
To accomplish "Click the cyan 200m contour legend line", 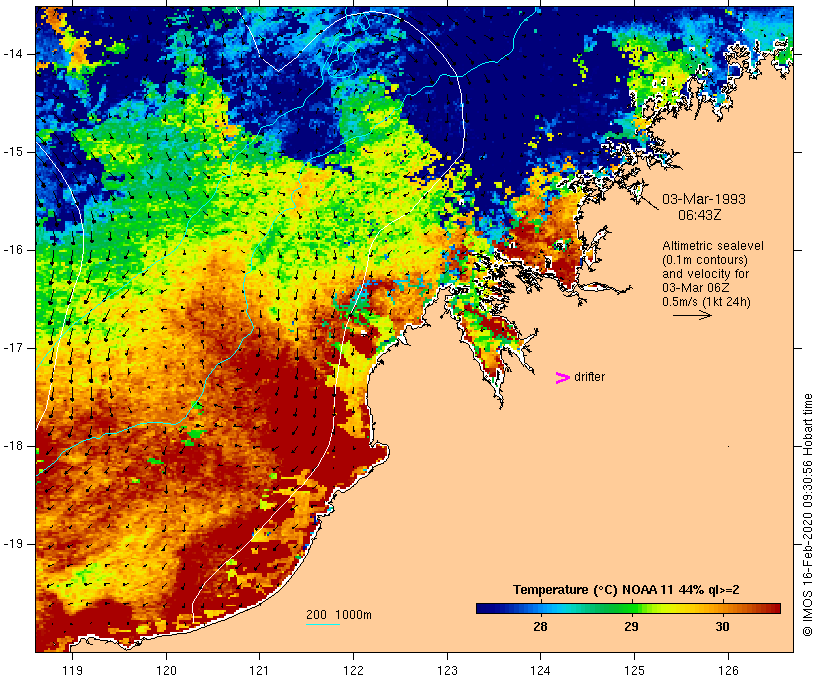I will (x=322, y=624).
